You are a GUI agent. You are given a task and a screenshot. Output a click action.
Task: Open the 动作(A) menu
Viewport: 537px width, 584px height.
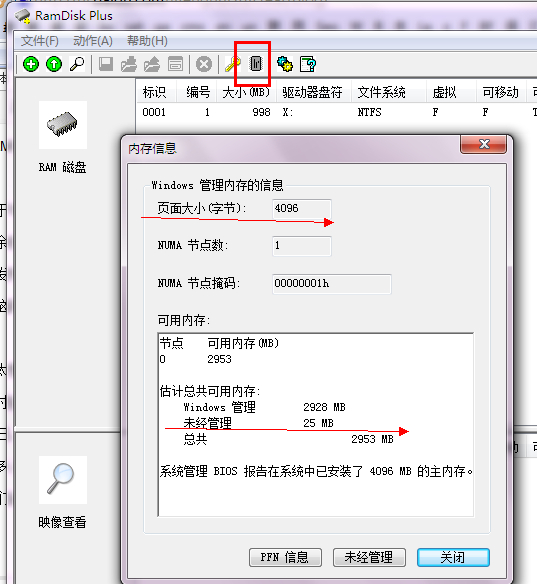93,41
